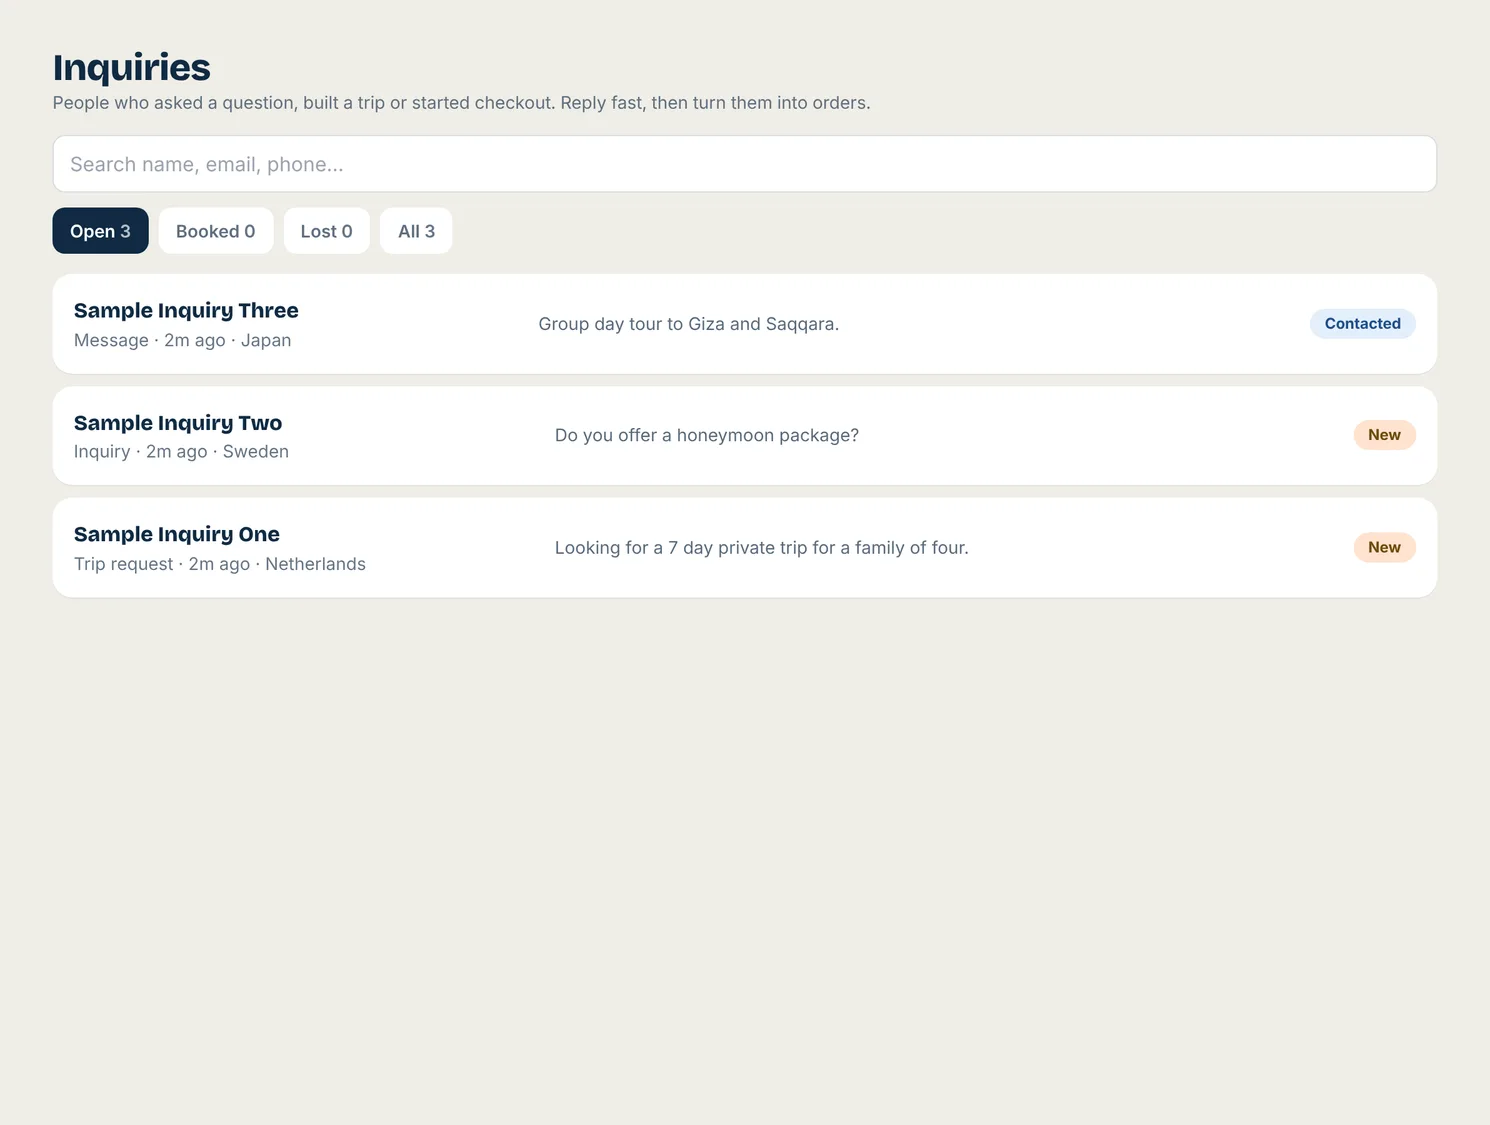
Task: Select the Open 3 filter tab
Action: click(x=100, y=231)
